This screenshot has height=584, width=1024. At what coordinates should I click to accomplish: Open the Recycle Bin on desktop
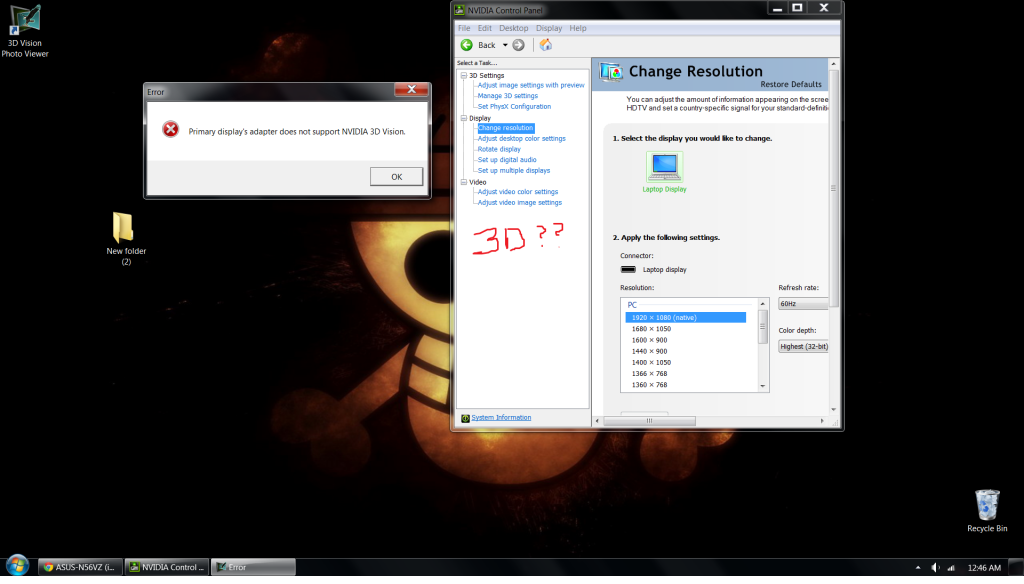986,503
